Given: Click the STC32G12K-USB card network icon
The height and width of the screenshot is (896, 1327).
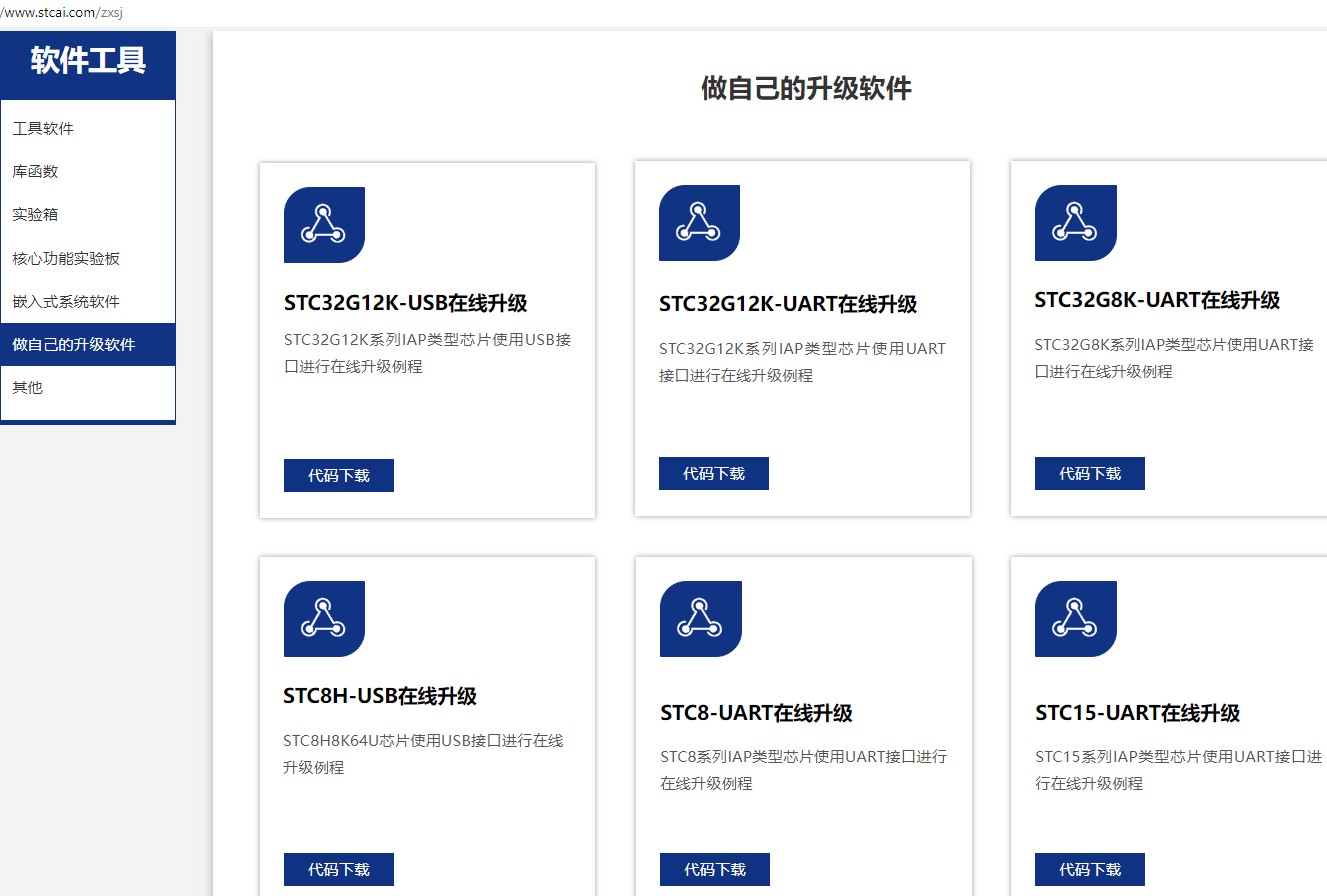Looking at the screenshot, I should click(x=324, y=225).
